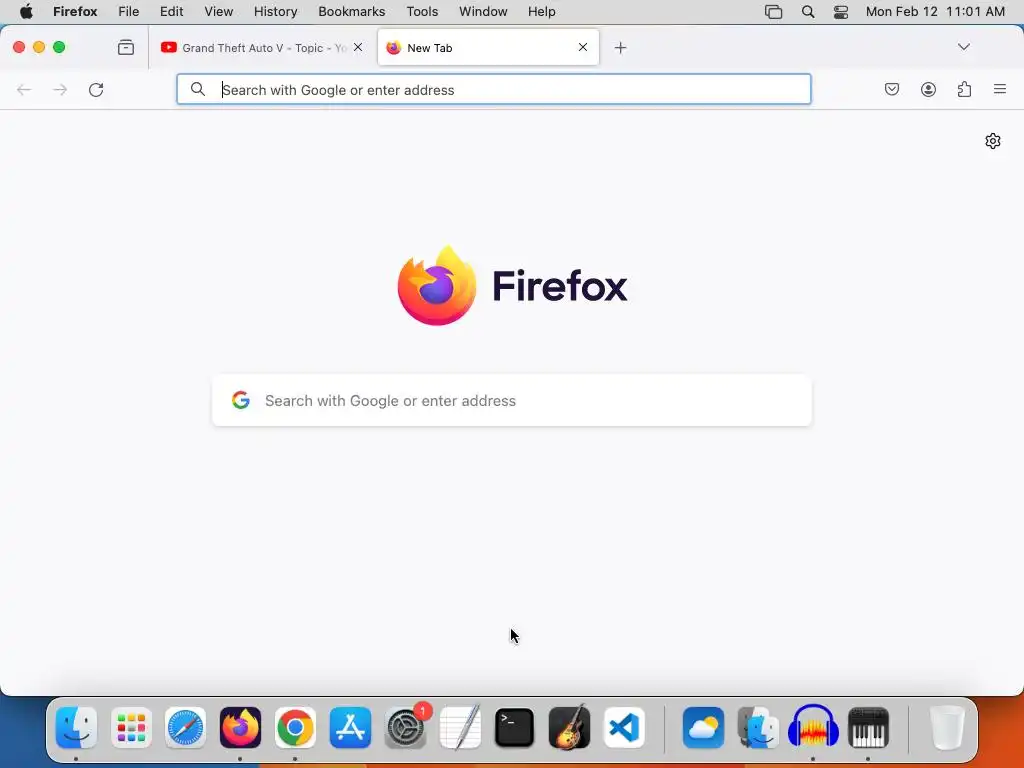Viewport: 1024px width, 768px height.
Task: Open the hamburger application menu
Action: point(1000,89)
